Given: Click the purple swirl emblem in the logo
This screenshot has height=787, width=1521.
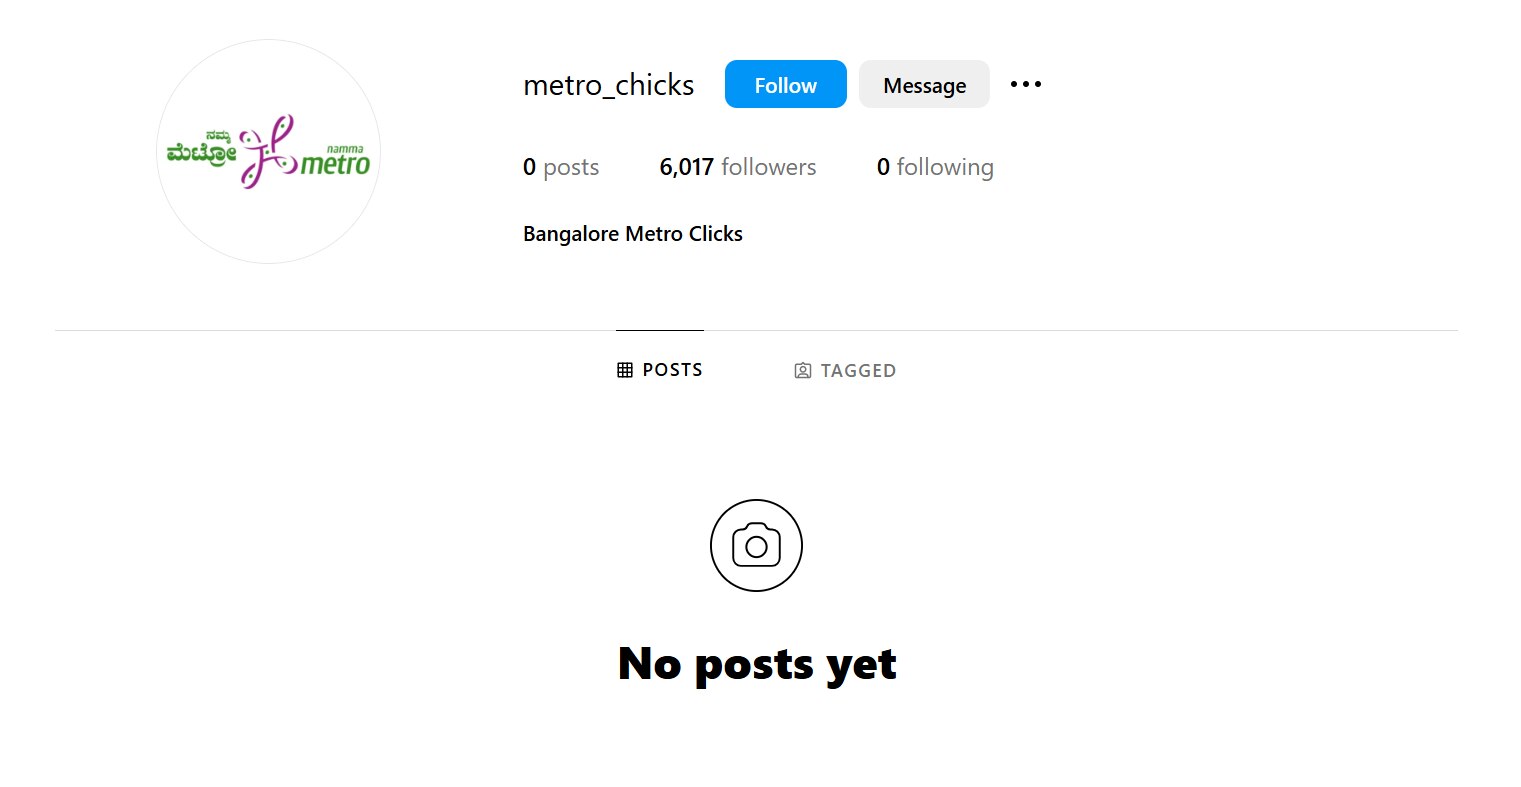Looking at the screenshot, I should pyautogui.click(x=268, y=151).
